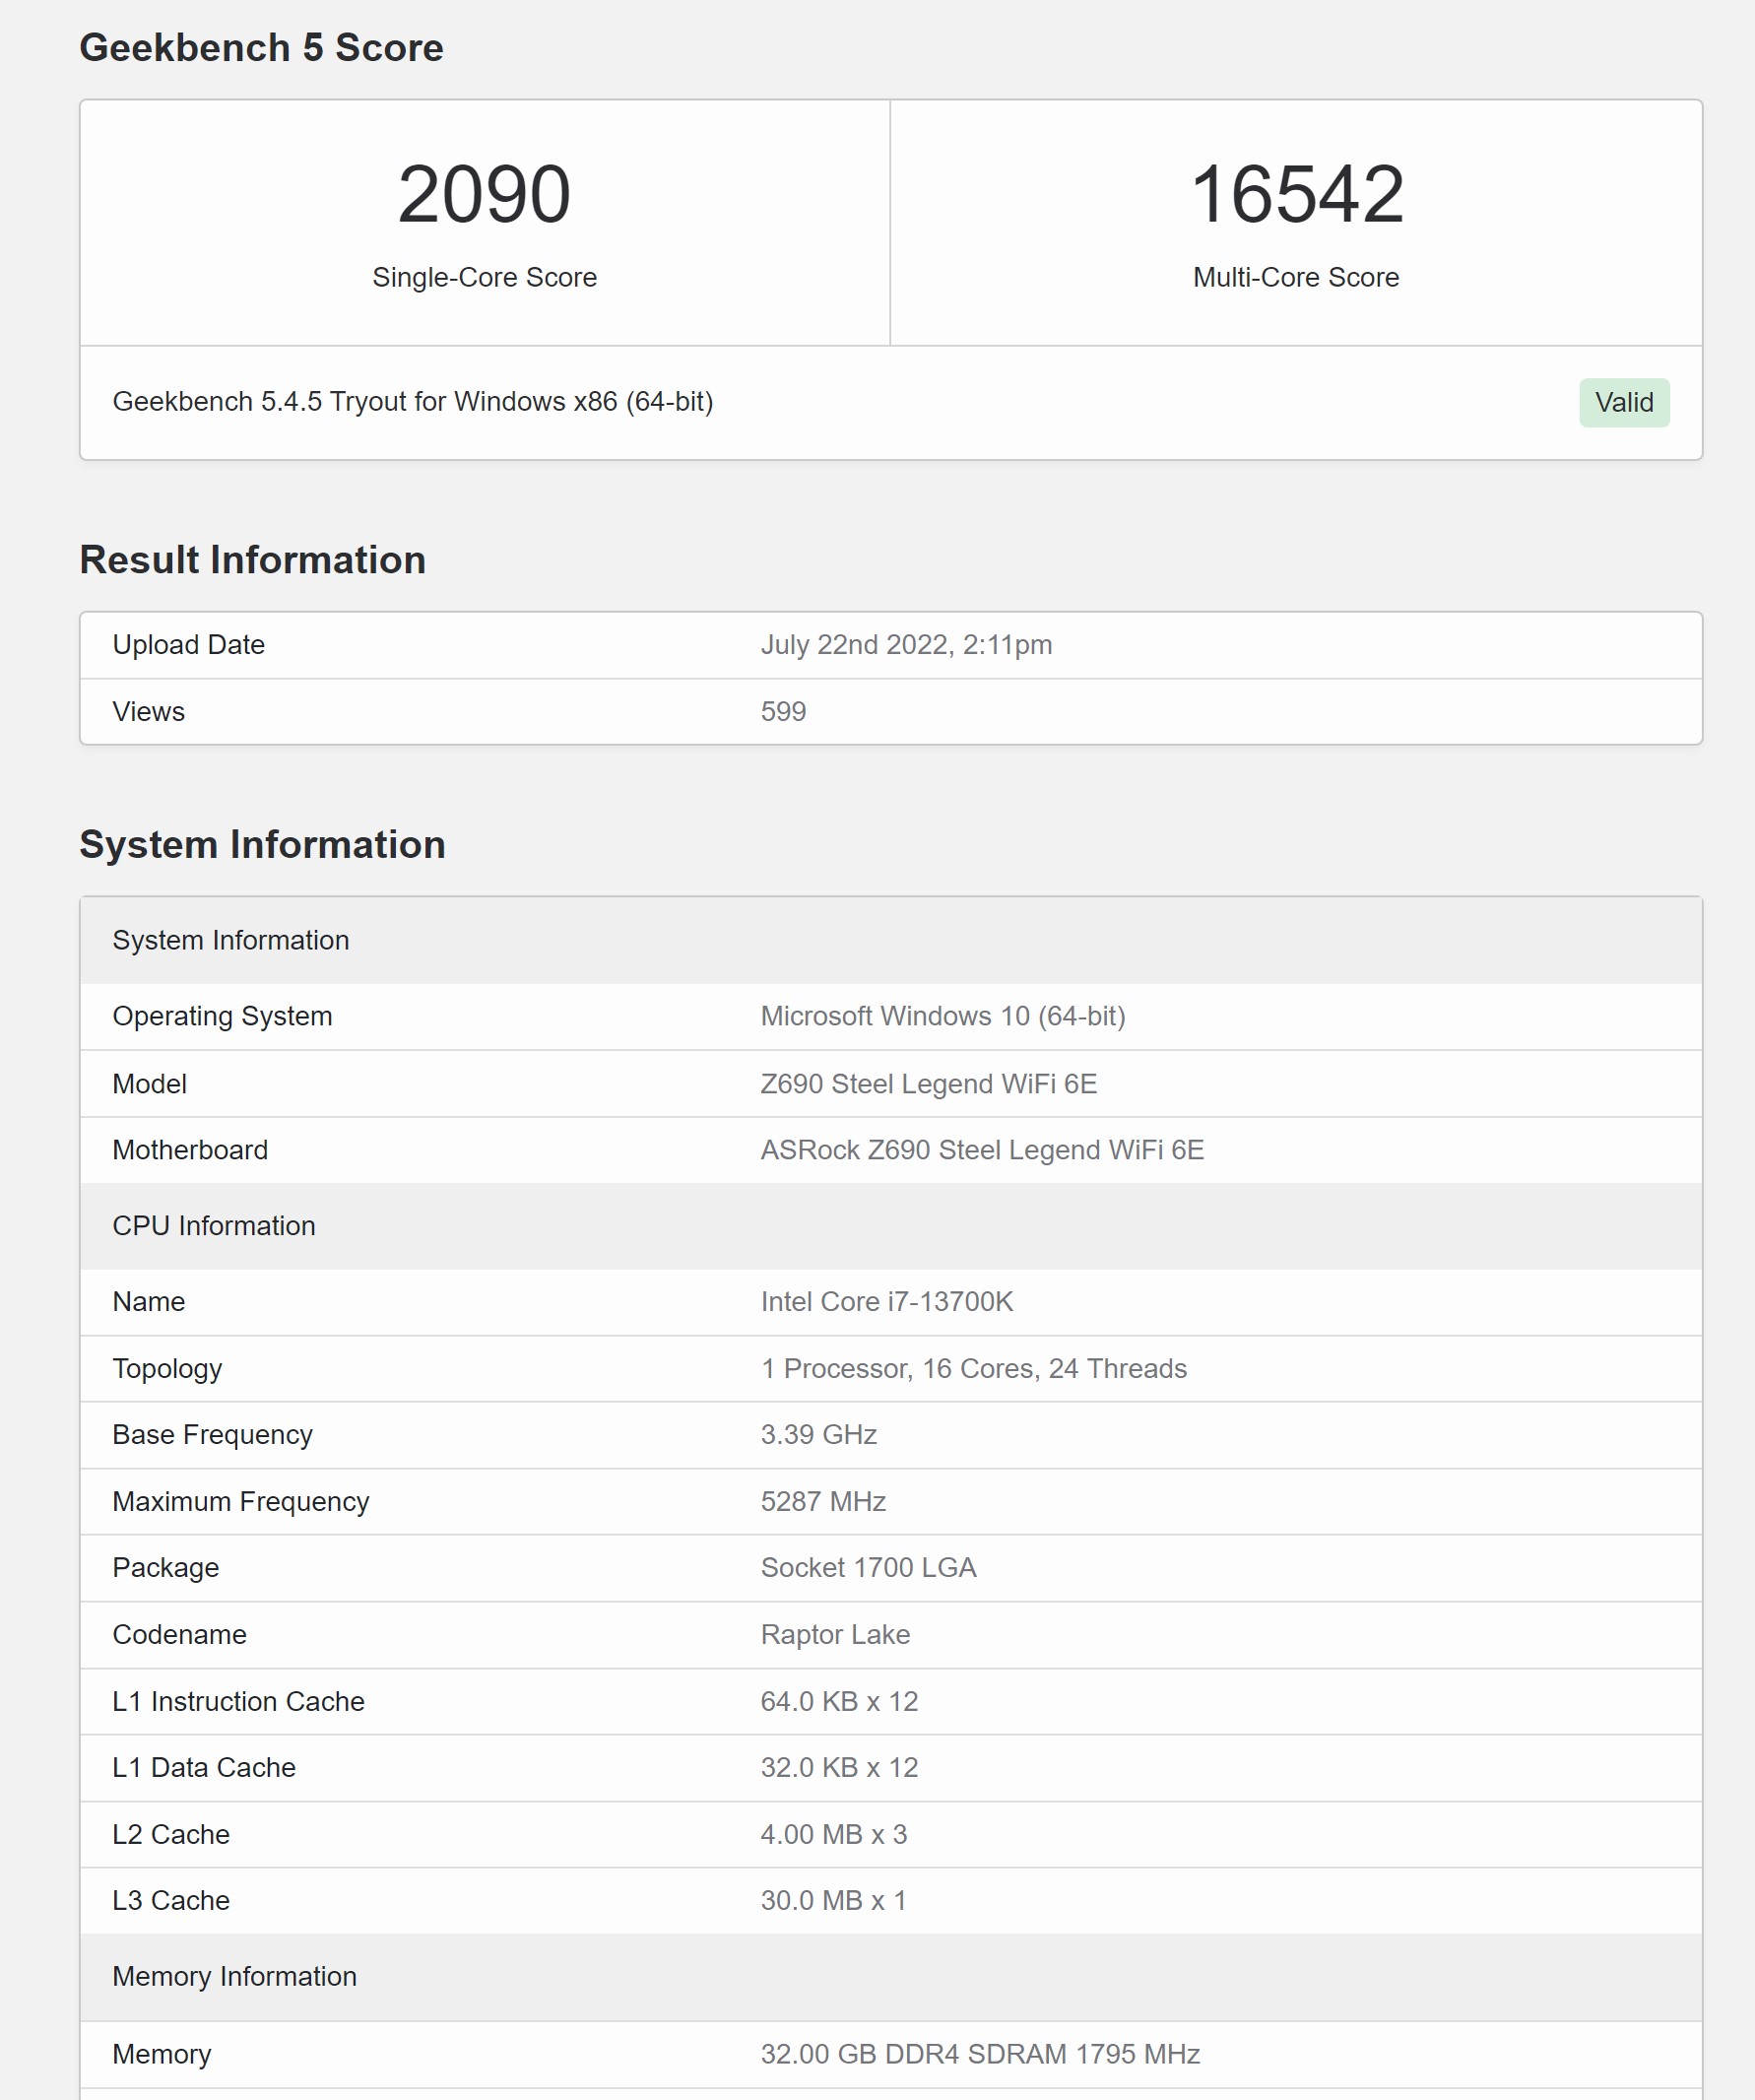Click the 30.0 MB x 1 value
The image size is (1755, 2100).
(x=834, y=1901)
